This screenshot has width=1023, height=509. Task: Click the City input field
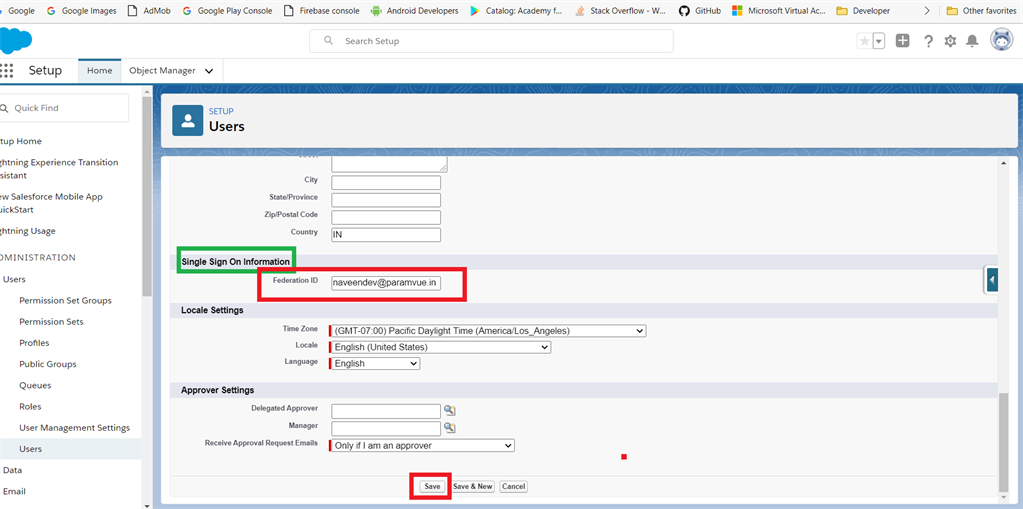[386, 183]
